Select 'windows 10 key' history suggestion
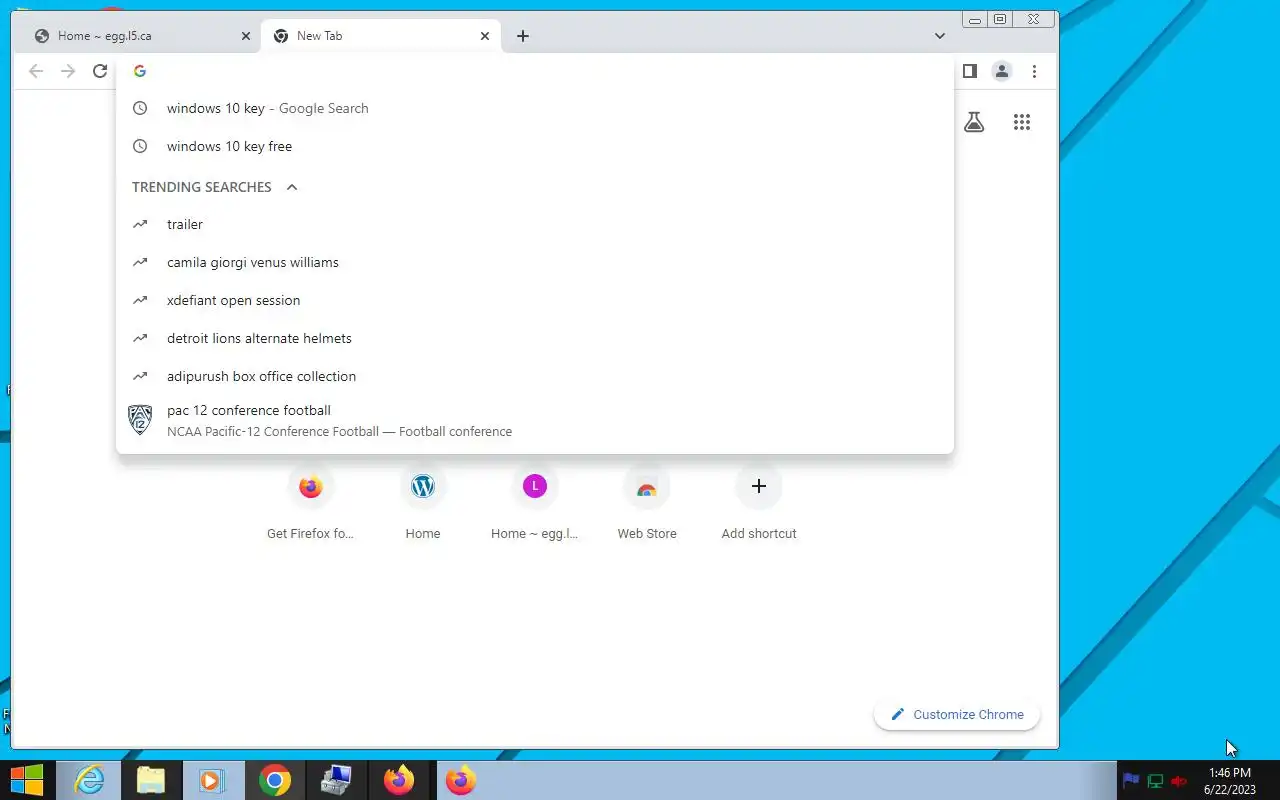The image size is (1280, 800). pyautogui.click(x=535, y=108)
